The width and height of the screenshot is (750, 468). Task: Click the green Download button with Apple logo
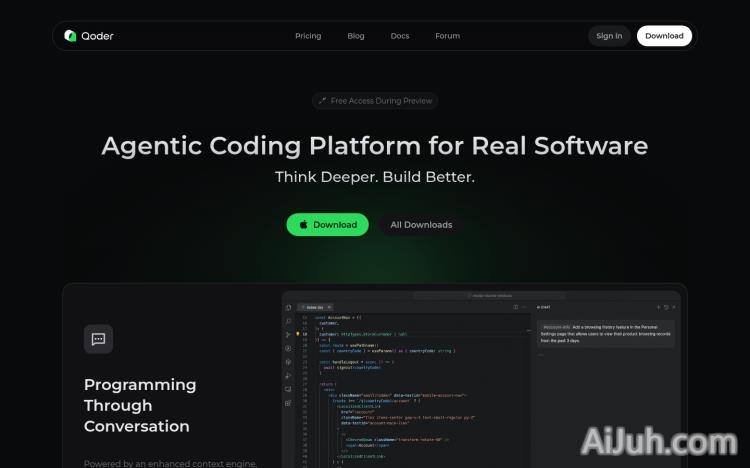click(x=327, y=225)
